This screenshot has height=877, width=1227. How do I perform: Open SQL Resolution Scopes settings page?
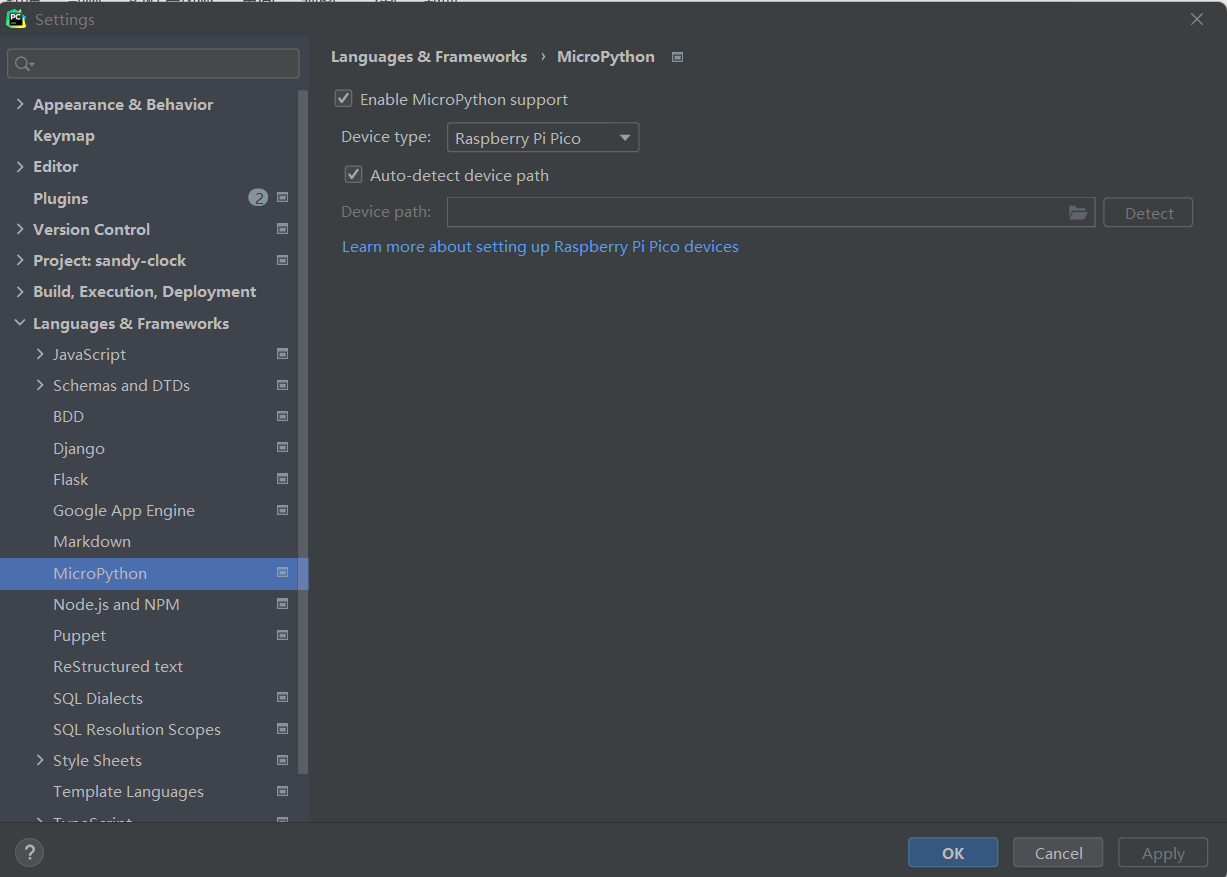coord(137,729)
